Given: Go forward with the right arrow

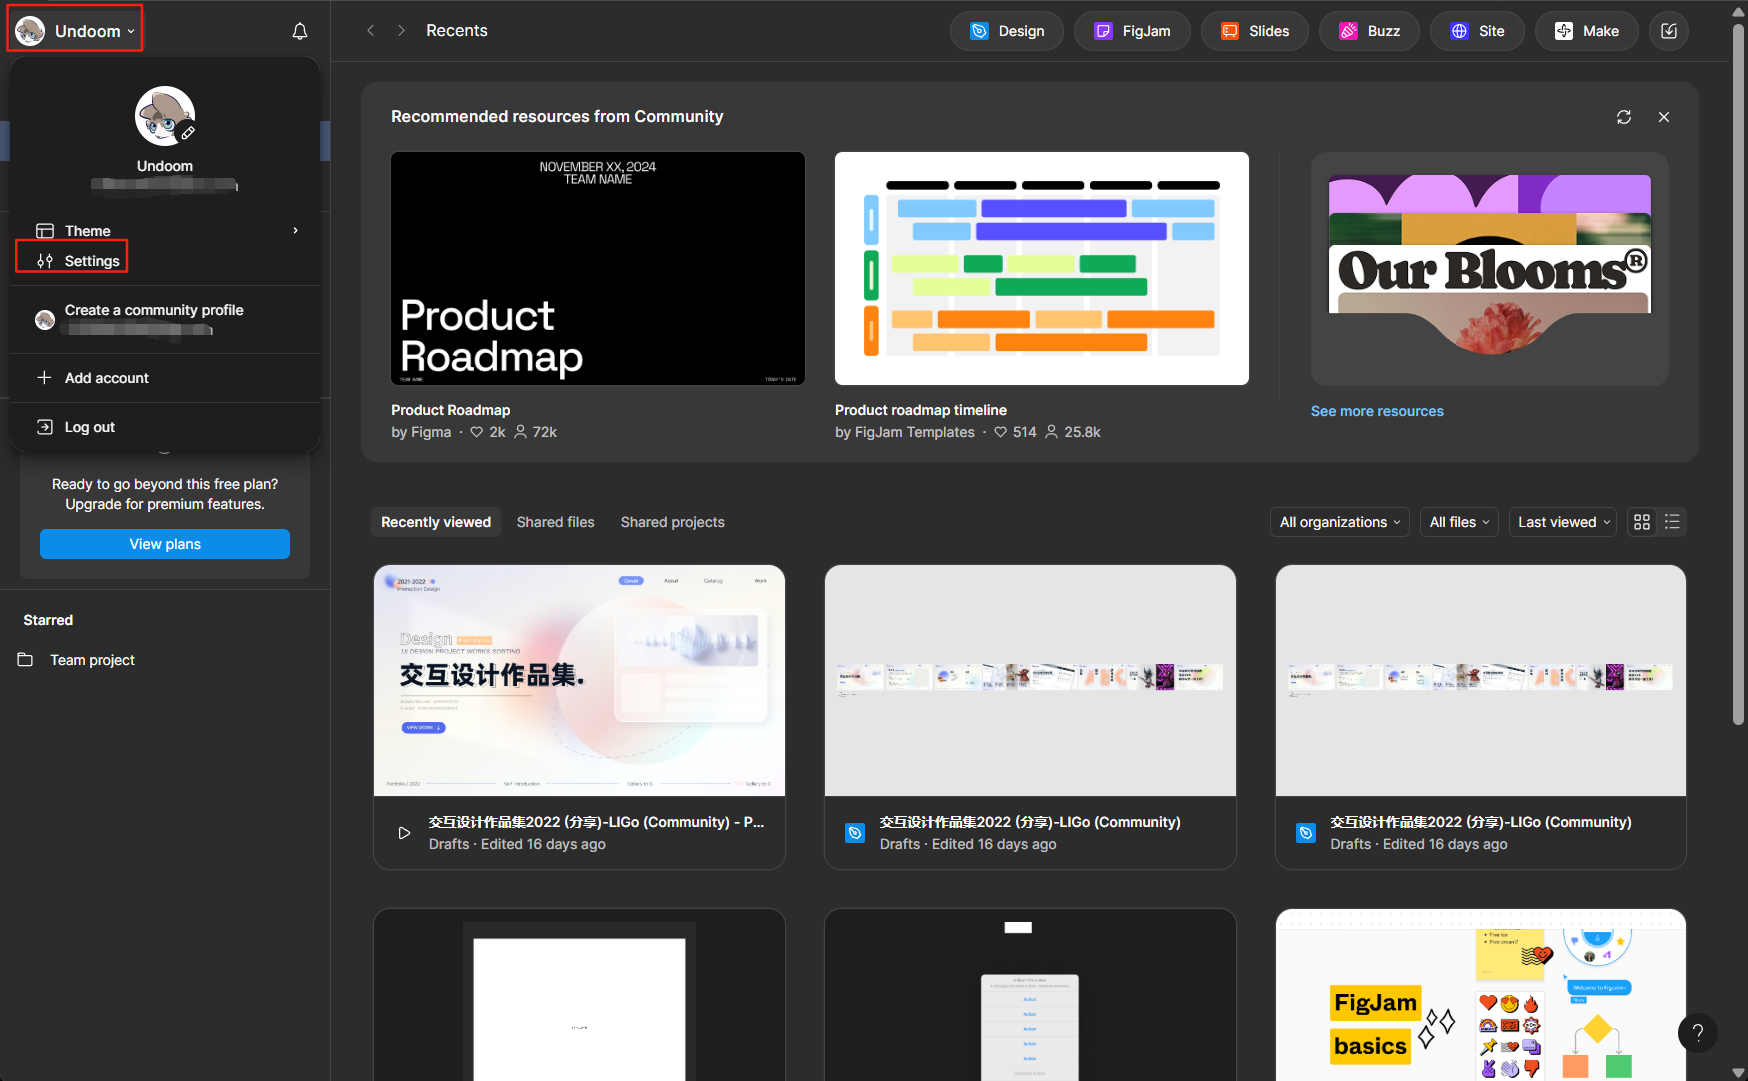Looking at the screenshot, I should point(401,31).
